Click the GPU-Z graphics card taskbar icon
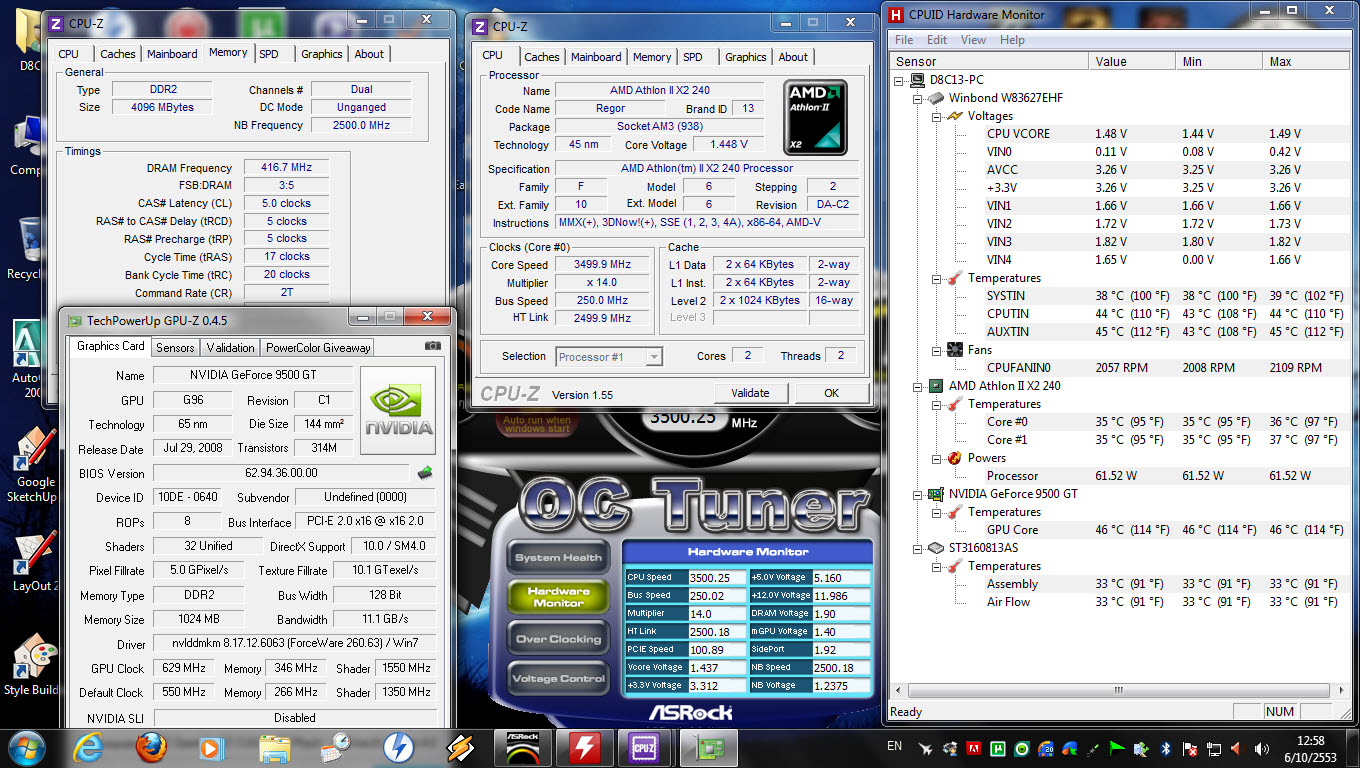Screen dimensions: 1360x768 [708, 747]
